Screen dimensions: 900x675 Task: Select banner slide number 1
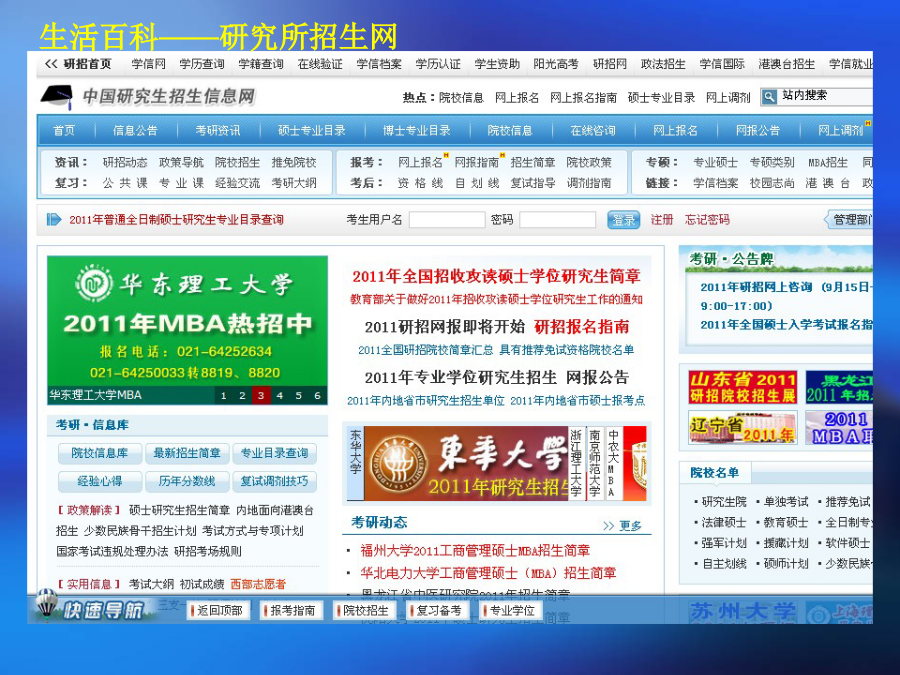(223, 395)
